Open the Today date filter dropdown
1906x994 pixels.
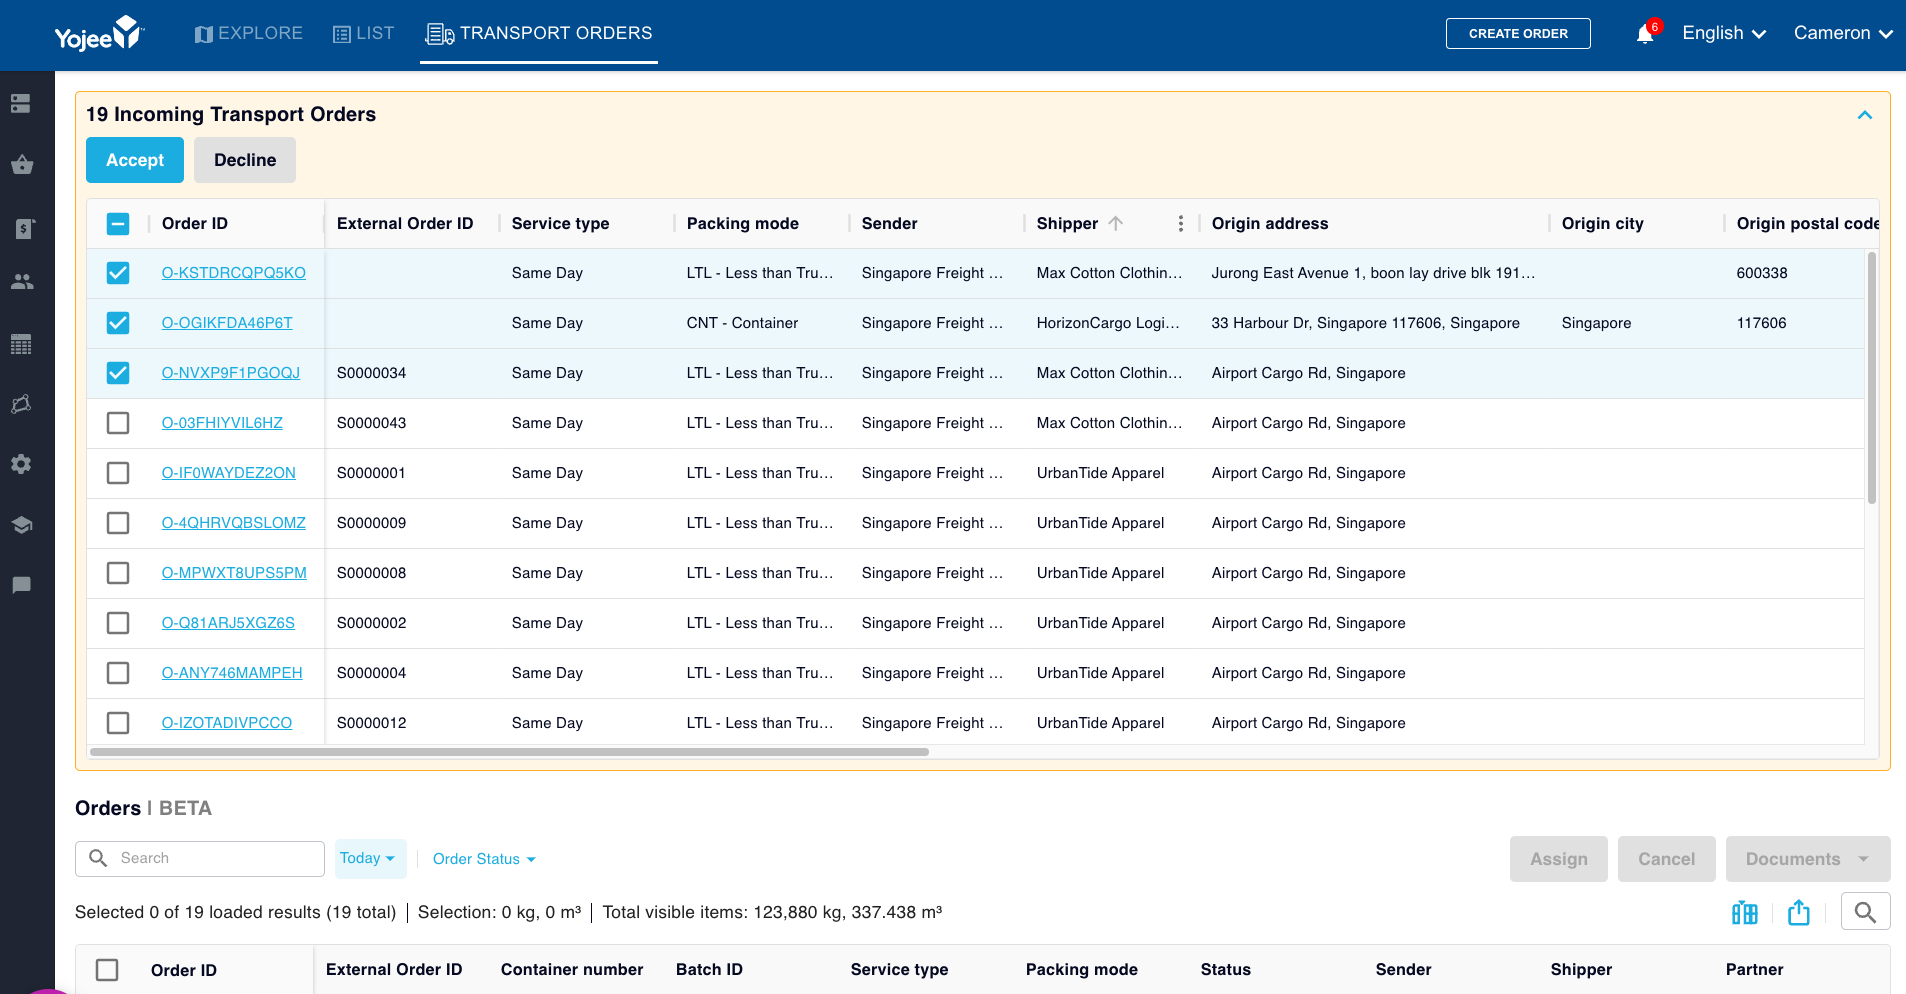pos(369,858)
